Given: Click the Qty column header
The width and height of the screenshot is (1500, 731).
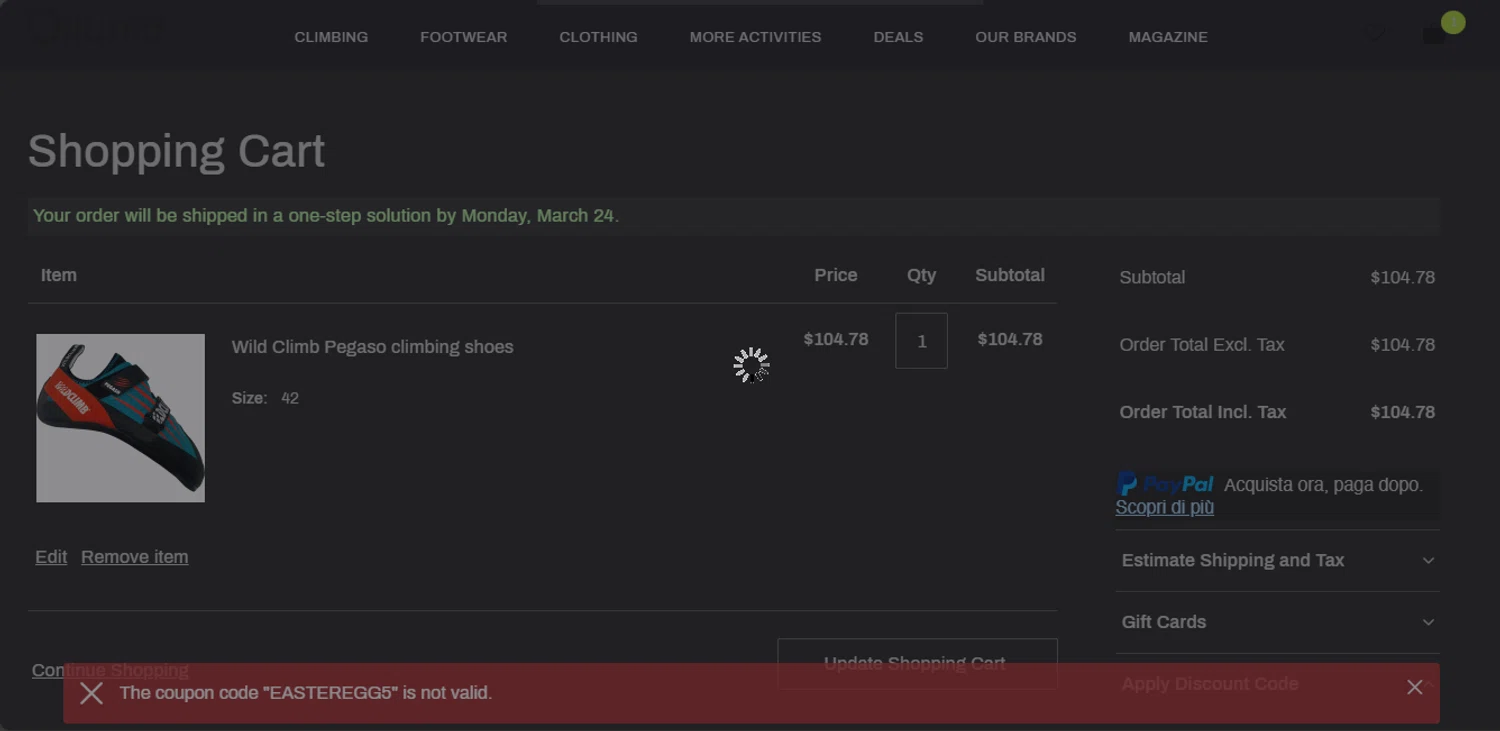Looking at the screenshot, I should pos(921,275).
